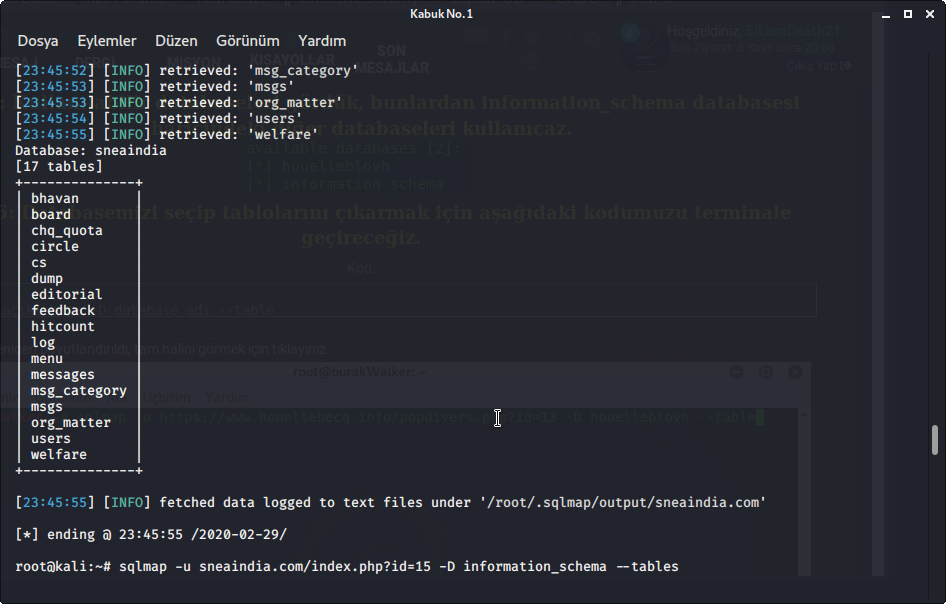Click the sqlmap command at the prompt
The image size is (946, 604).
coord(399,567)
